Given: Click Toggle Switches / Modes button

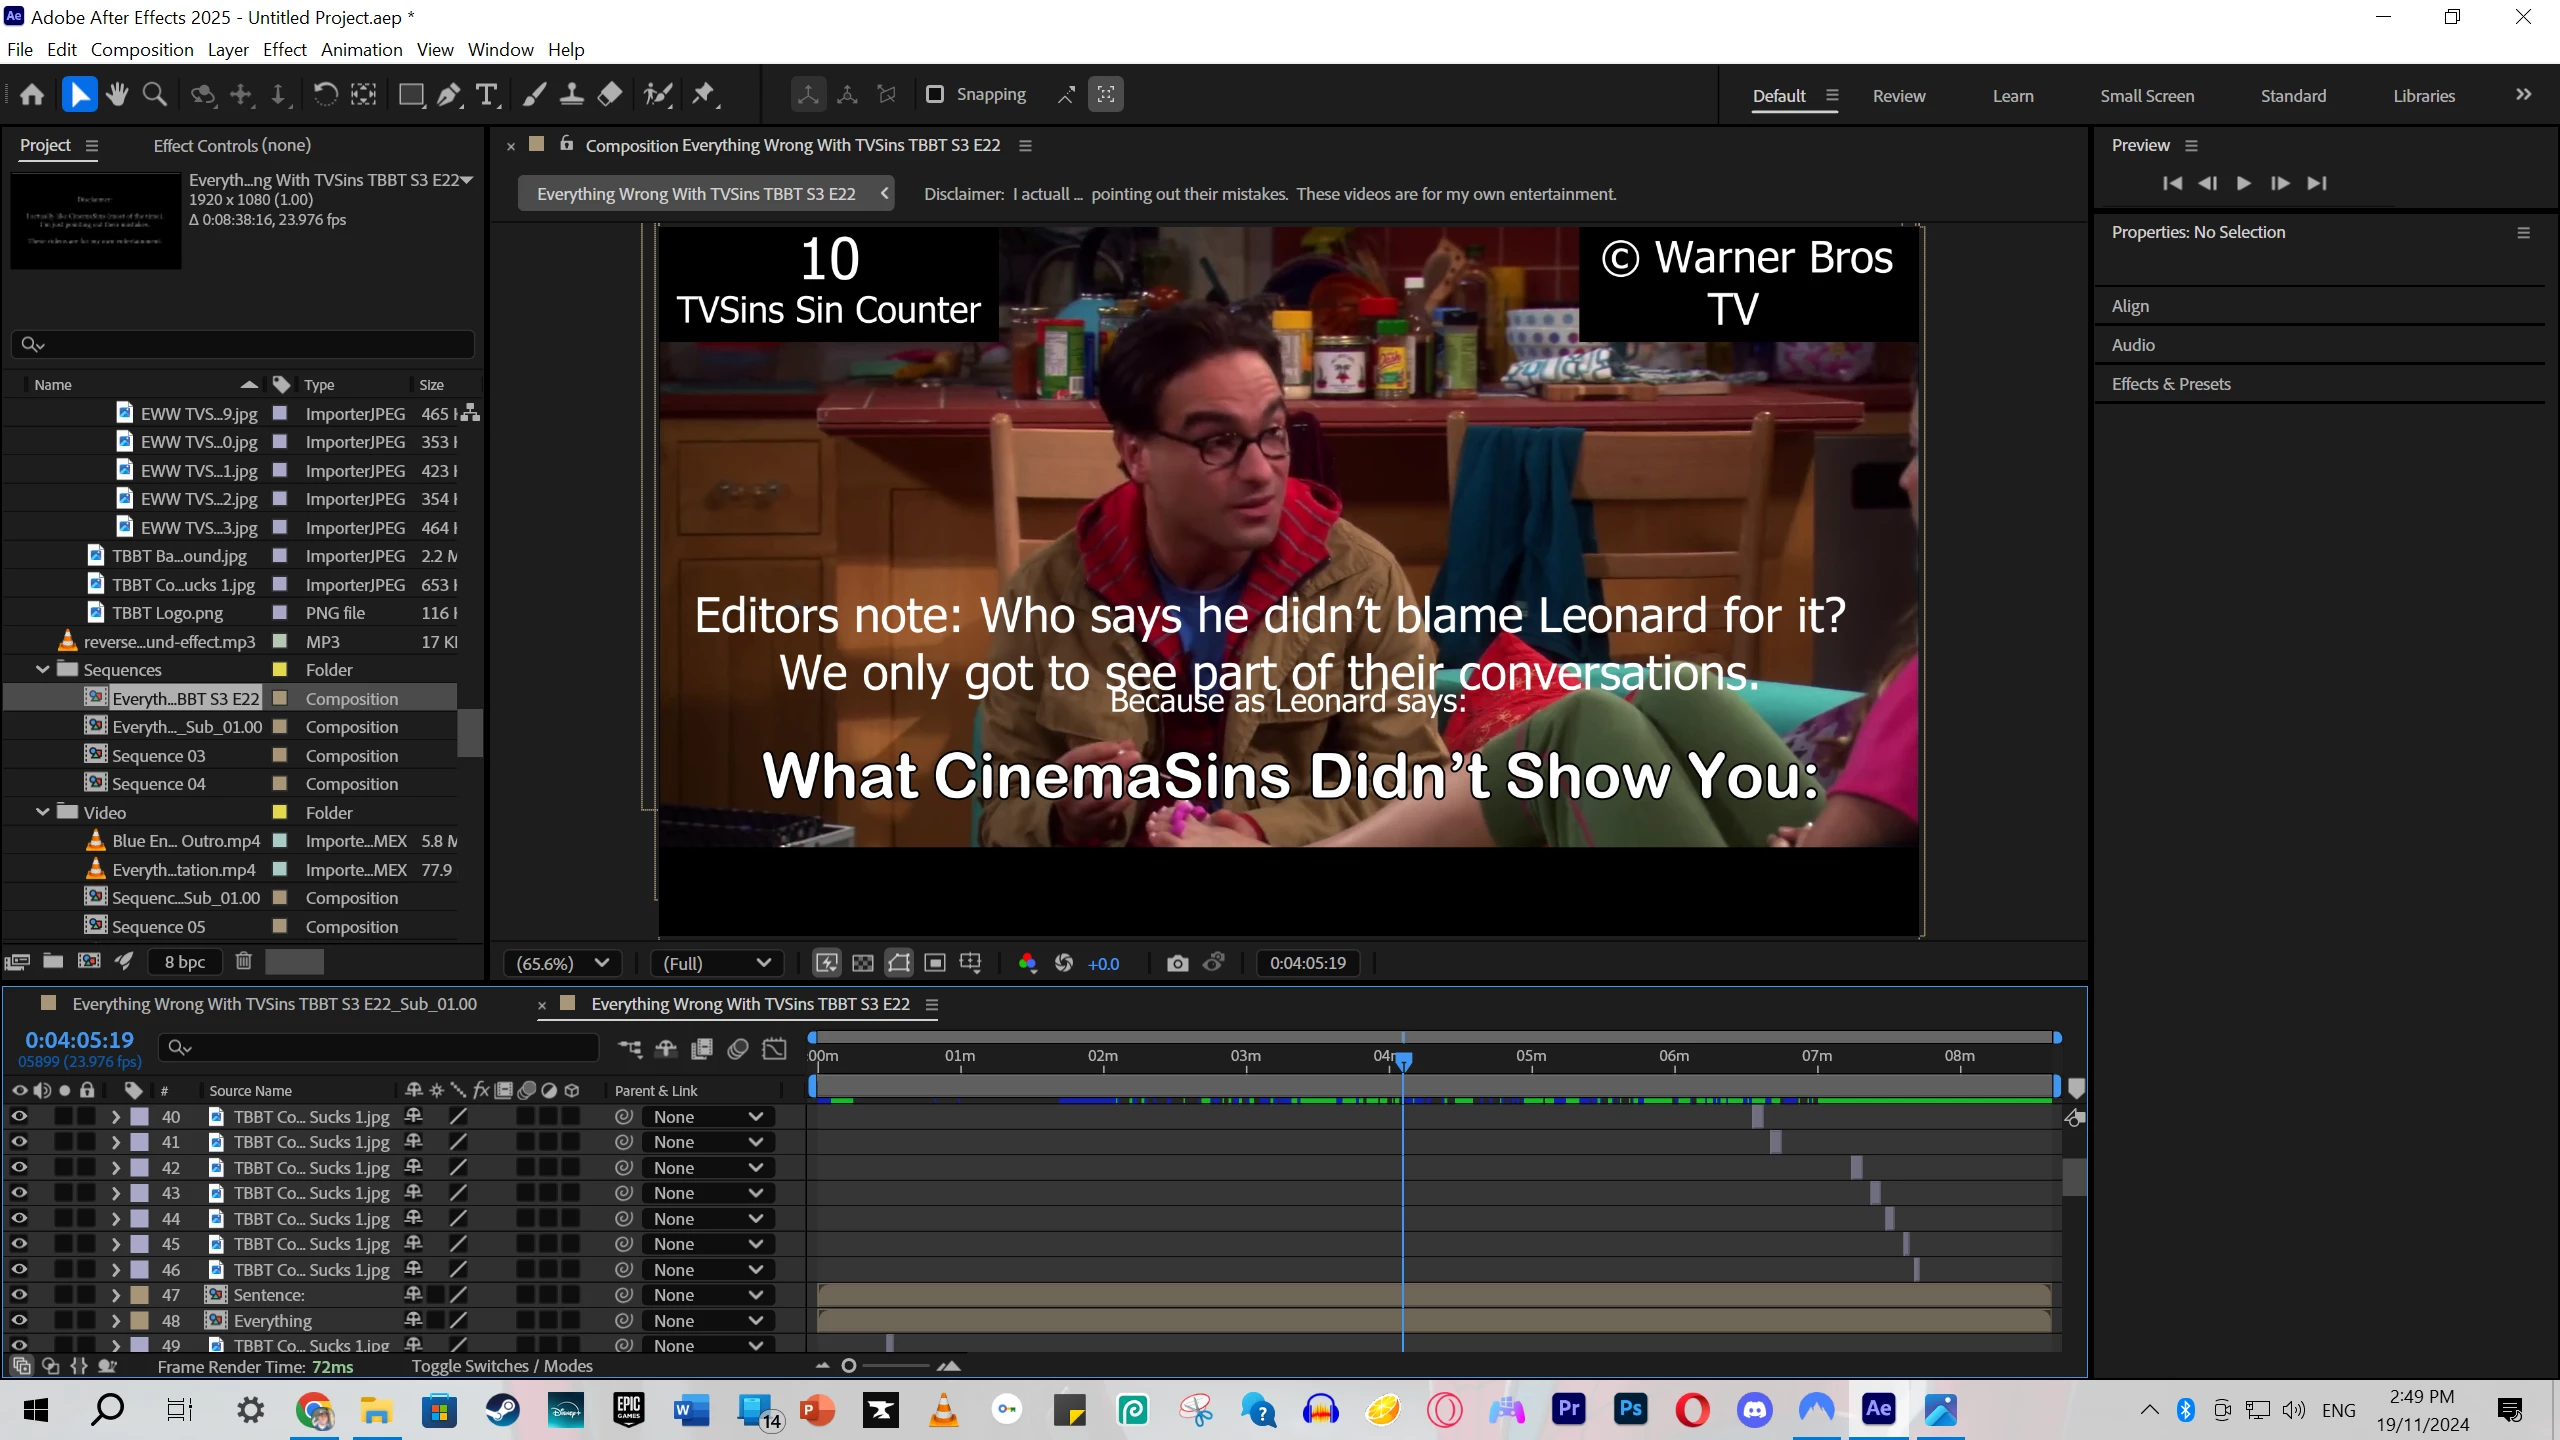Looking at the screenshot, I should coord(502,1366).
